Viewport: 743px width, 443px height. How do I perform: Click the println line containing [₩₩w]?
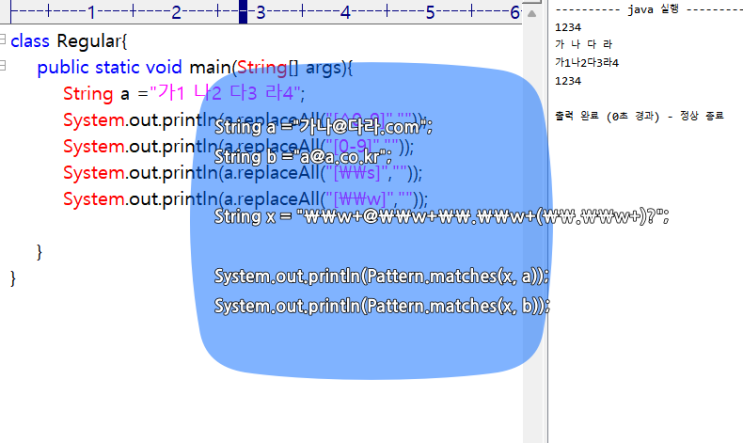pos(245,199)
